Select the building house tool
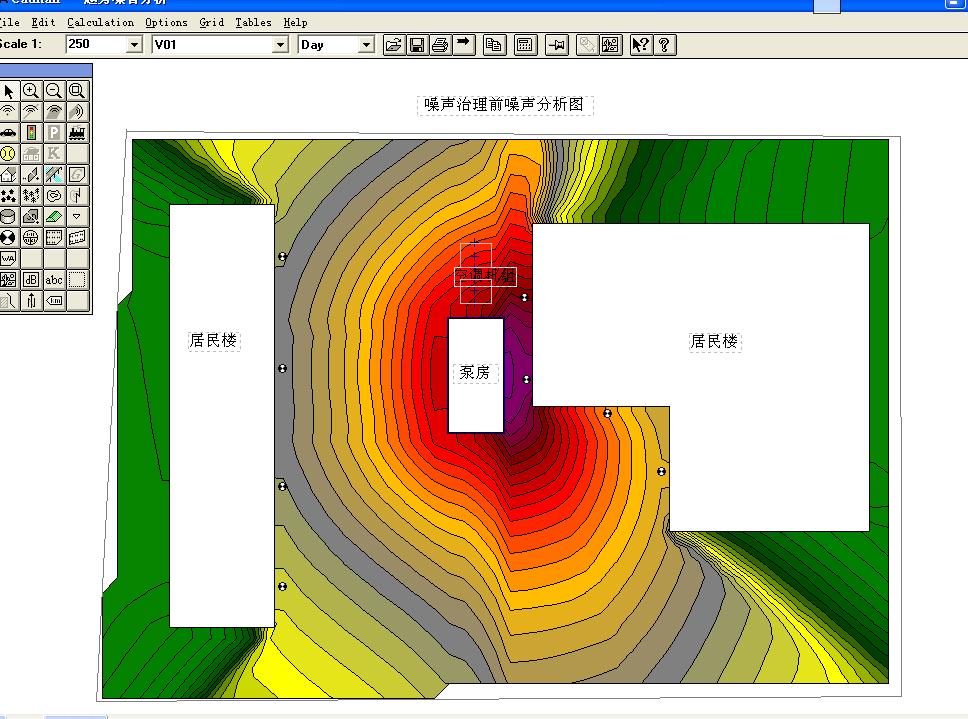This screenshot has width=968, height=719. coord(9,175)
